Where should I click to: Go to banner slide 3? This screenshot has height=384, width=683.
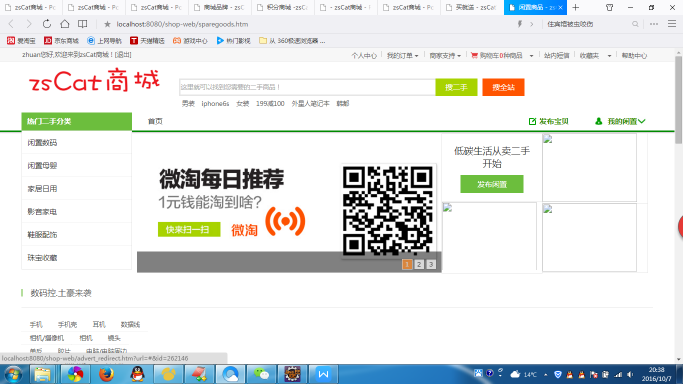coord(431,264)
